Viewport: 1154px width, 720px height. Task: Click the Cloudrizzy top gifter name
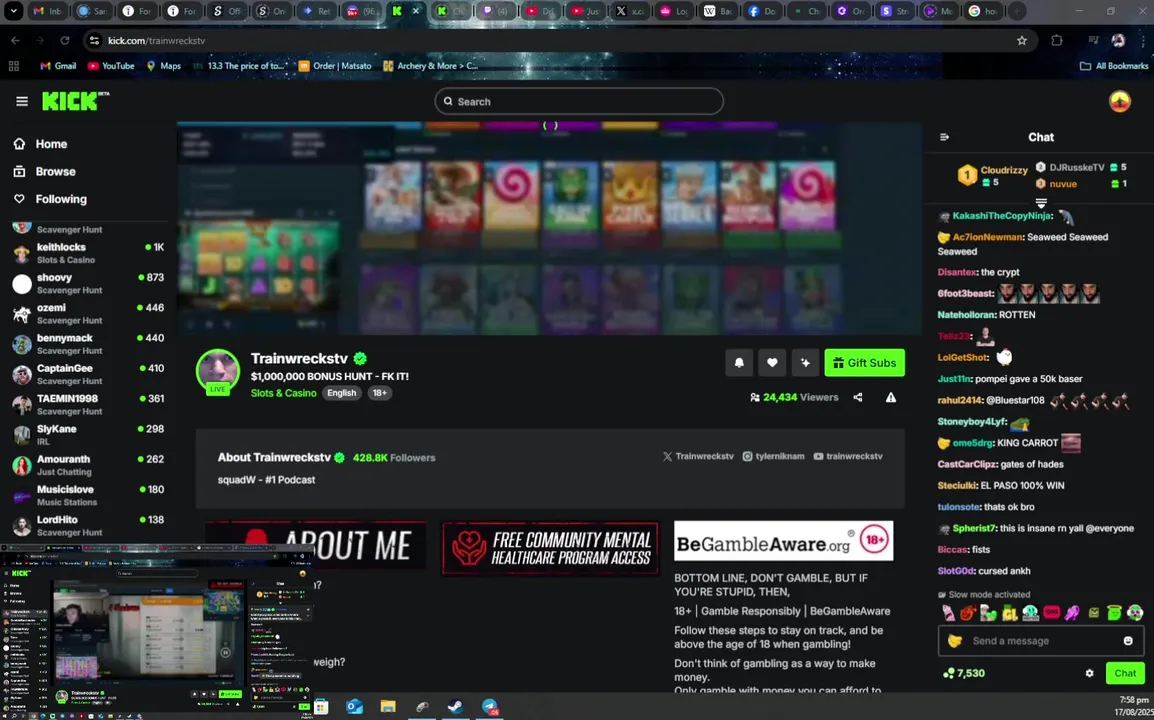click(x=1004, y=170)
